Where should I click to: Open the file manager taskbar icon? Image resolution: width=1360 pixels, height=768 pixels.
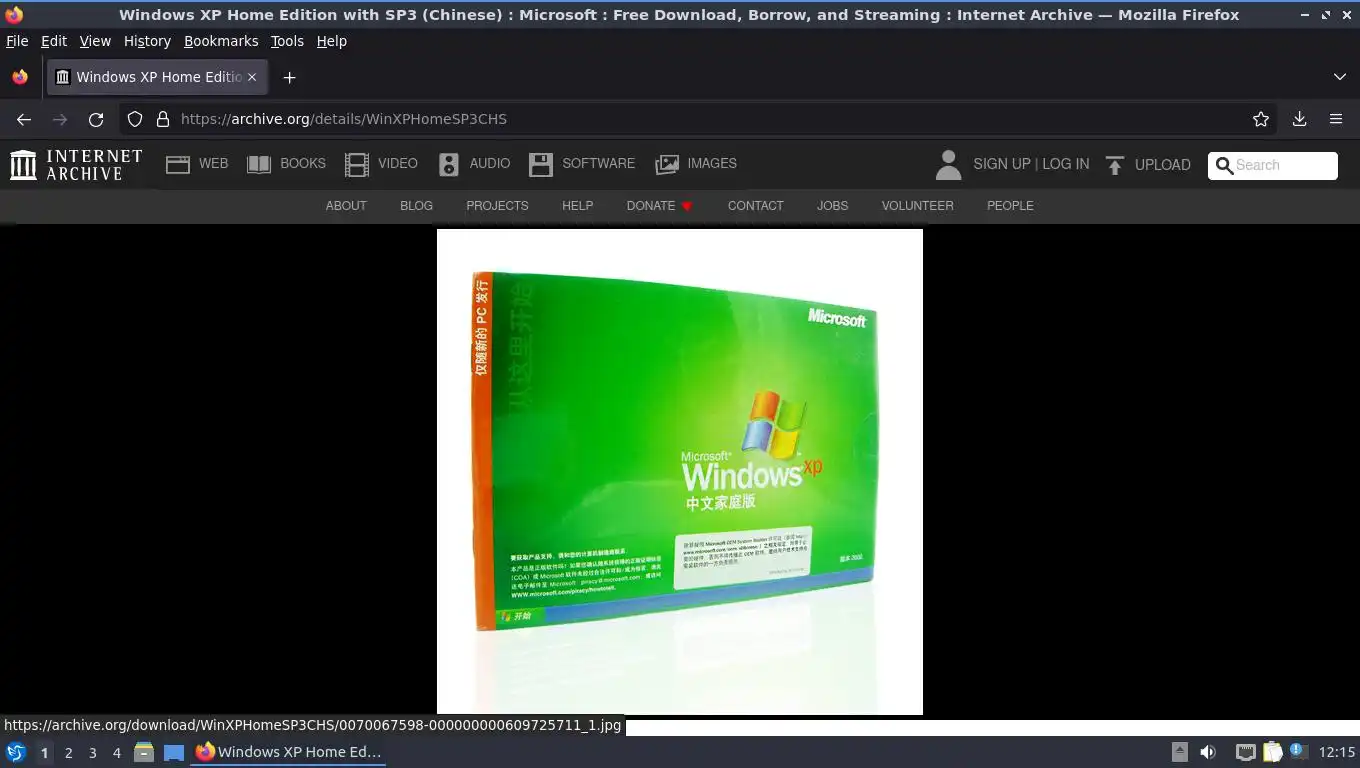[x=144, y=752]
